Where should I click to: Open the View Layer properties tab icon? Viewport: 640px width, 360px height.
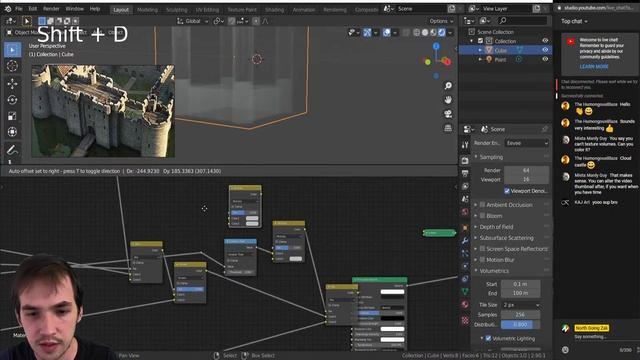[465, 187]
